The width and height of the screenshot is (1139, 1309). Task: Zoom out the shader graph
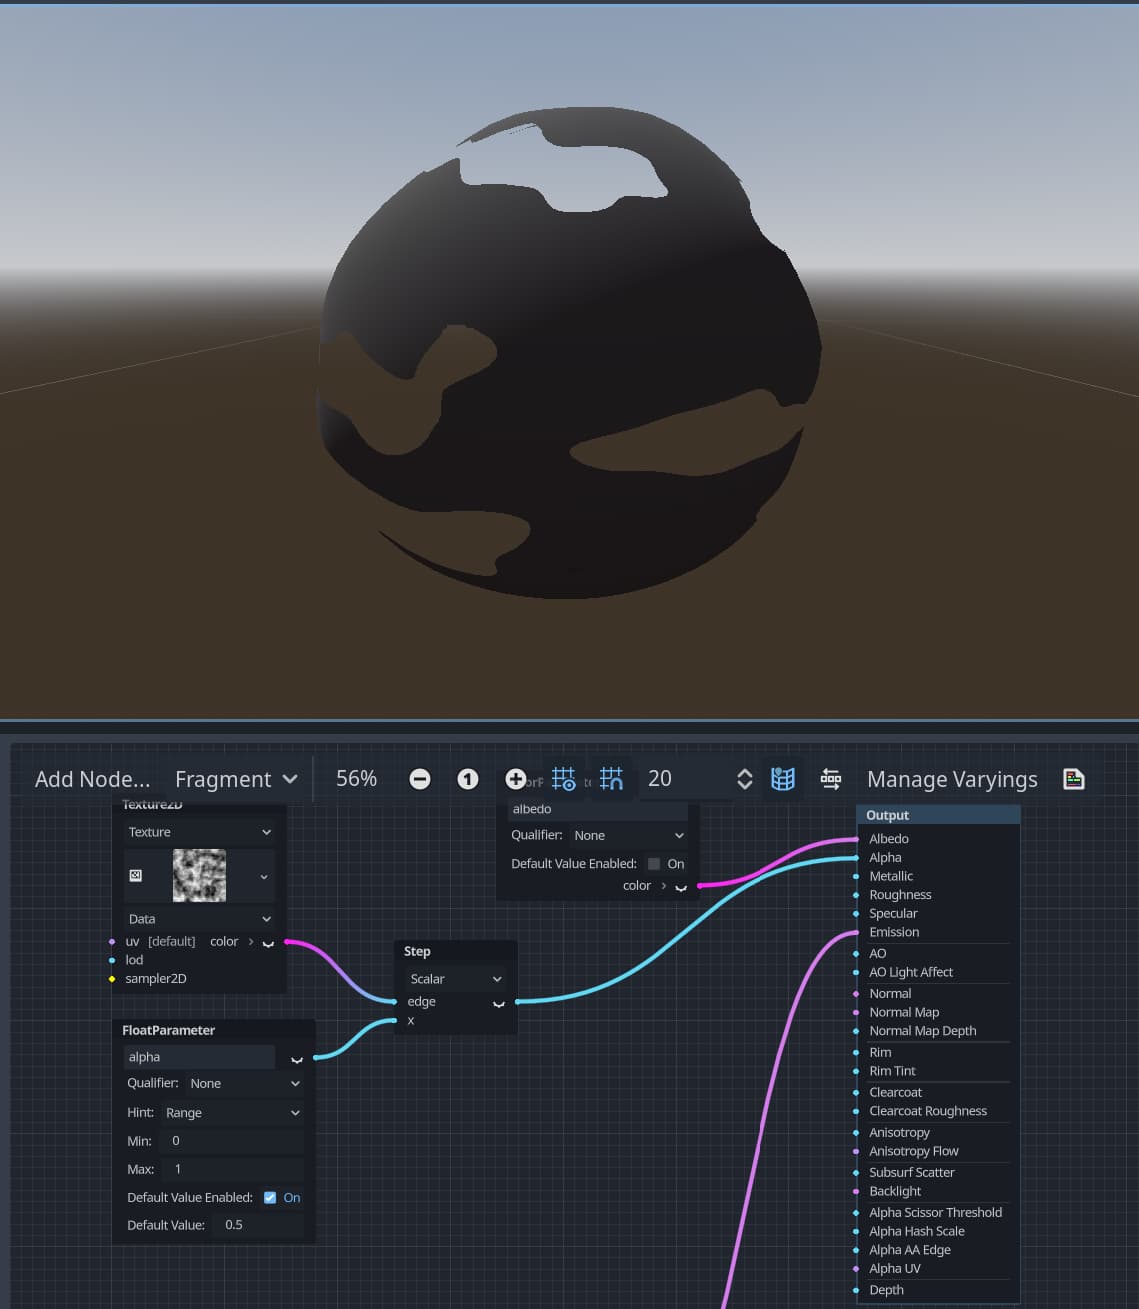[x=419, y=778]
